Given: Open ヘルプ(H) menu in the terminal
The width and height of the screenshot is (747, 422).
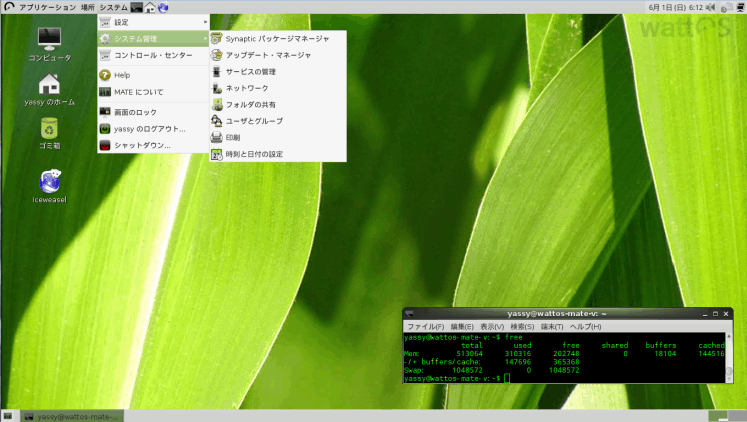Looking at the screenshot, I should tap(585, 327).
